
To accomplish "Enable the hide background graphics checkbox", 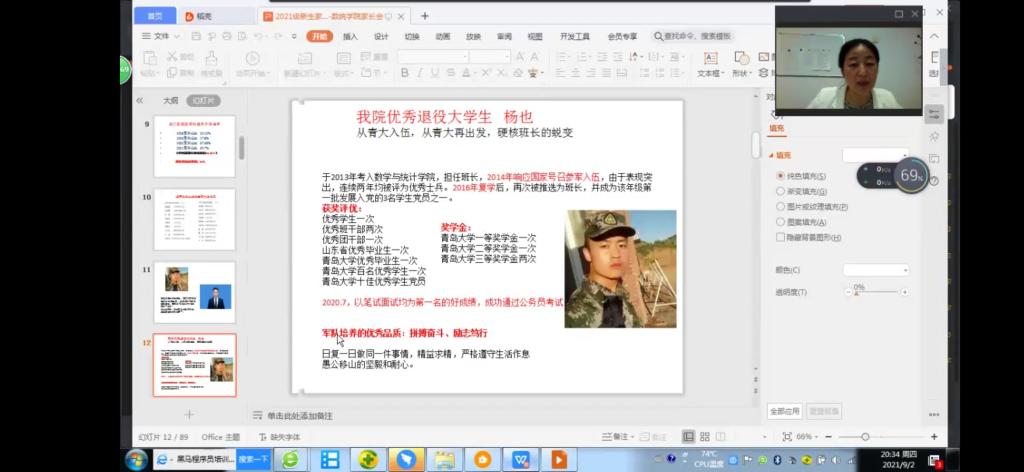I will pyautogui.click(x=780, y=237).
